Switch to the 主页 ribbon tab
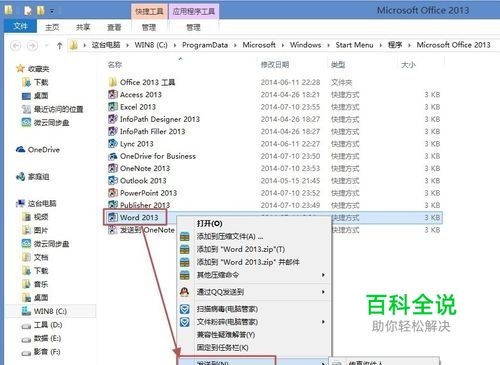The width and height of the screenshot is (500, 365). [52, 27]
